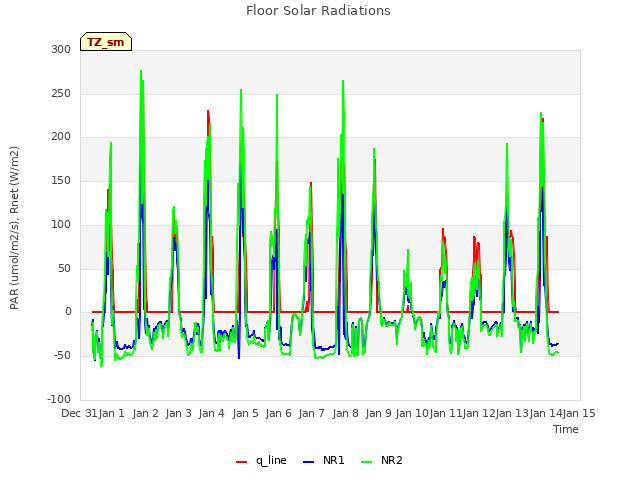Click the 100 y-axis value
640x480 pixels.
tap(61, 224)
